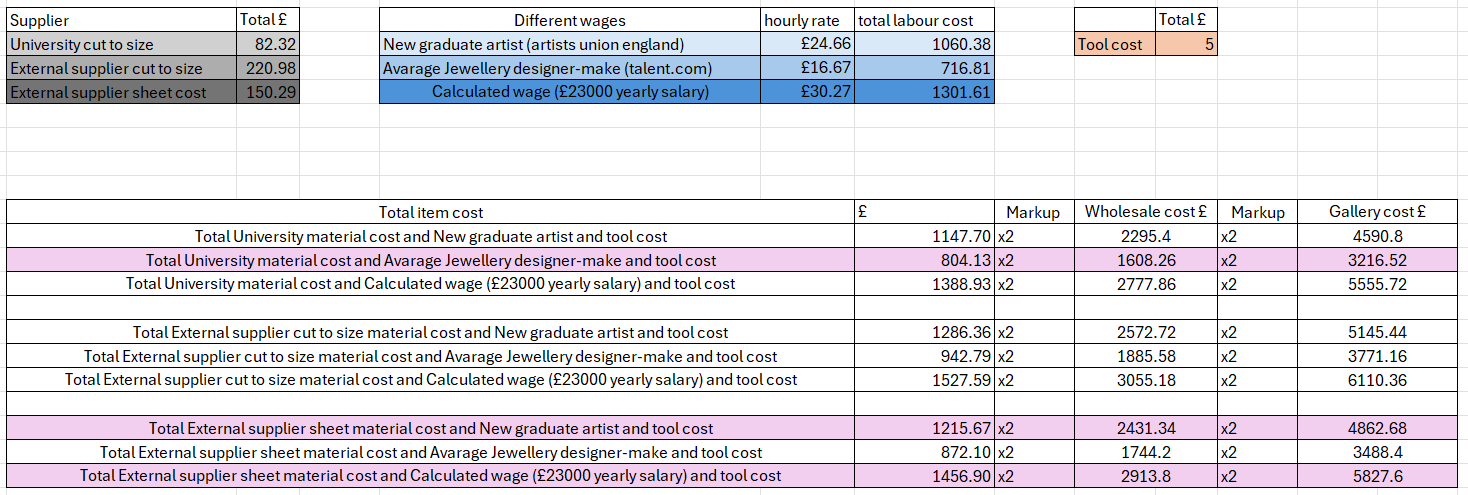This screenshot has width=1468, height=495.
Task: Click 'Total University material cost and Avarage Jewellery' row label
Action: click(x=431, y=260)
